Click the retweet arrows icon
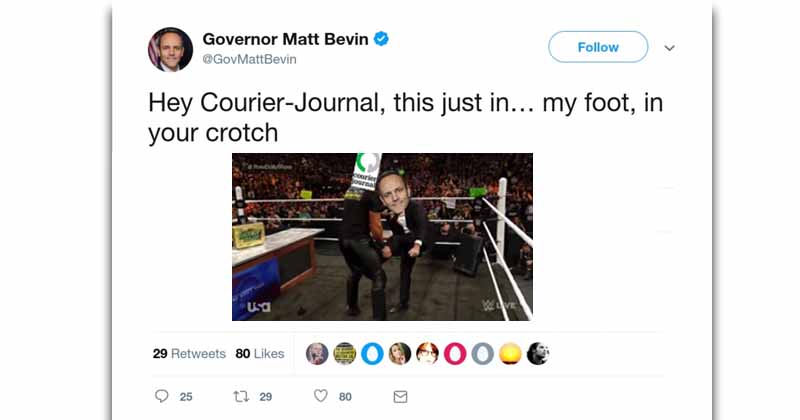This screenshot has width=800, height=420. coord(241,396)
